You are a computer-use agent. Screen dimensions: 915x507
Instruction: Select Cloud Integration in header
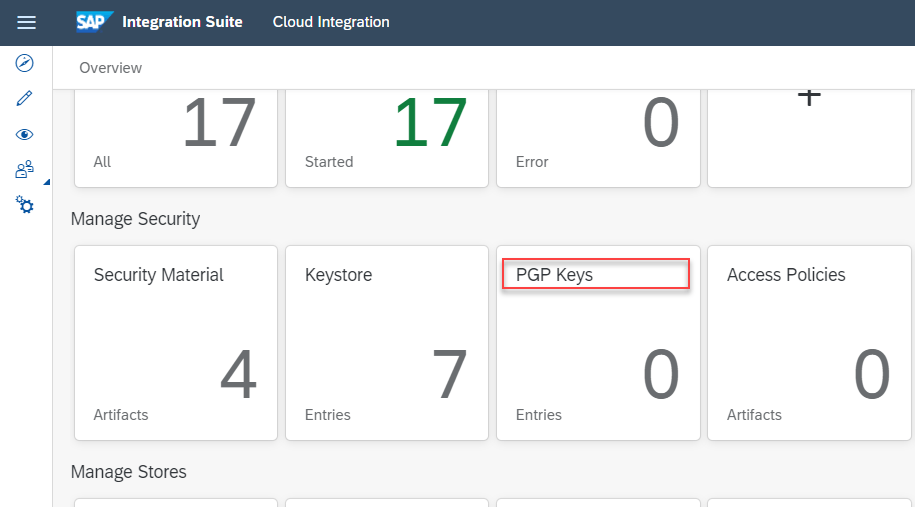coord(331,22)
